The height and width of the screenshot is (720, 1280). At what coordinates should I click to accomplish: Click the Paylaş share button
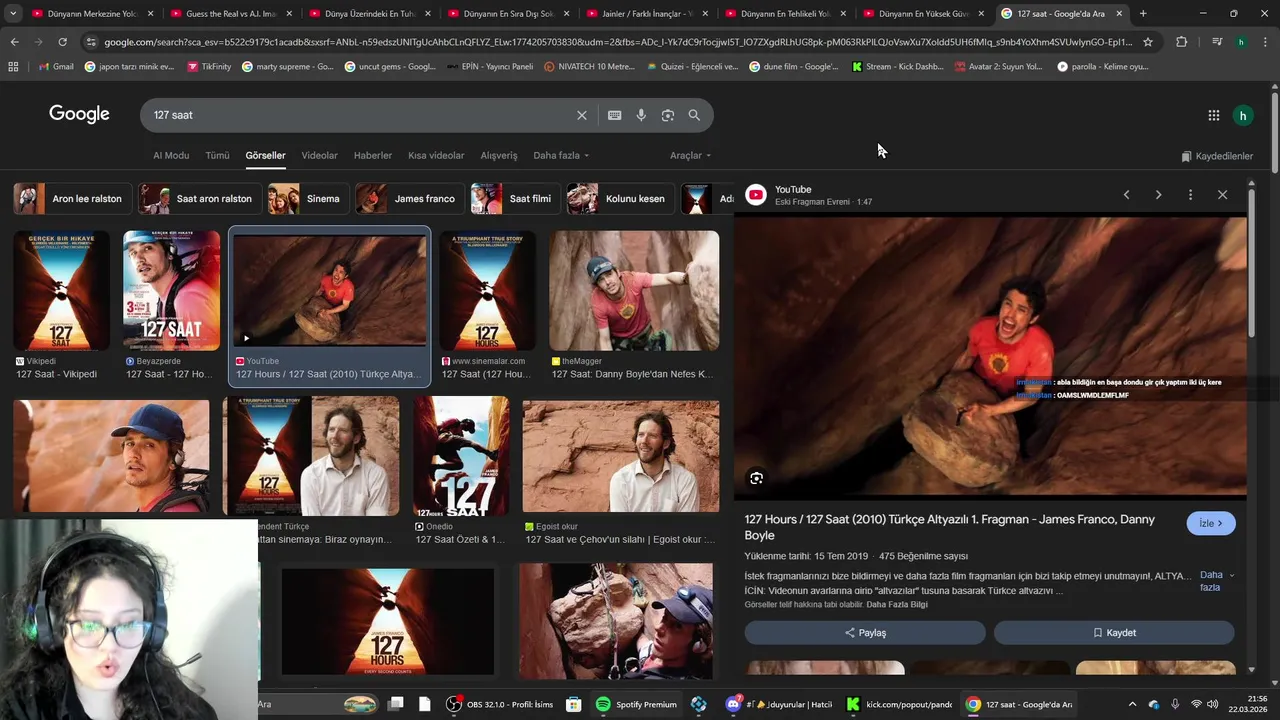point(865,633)
